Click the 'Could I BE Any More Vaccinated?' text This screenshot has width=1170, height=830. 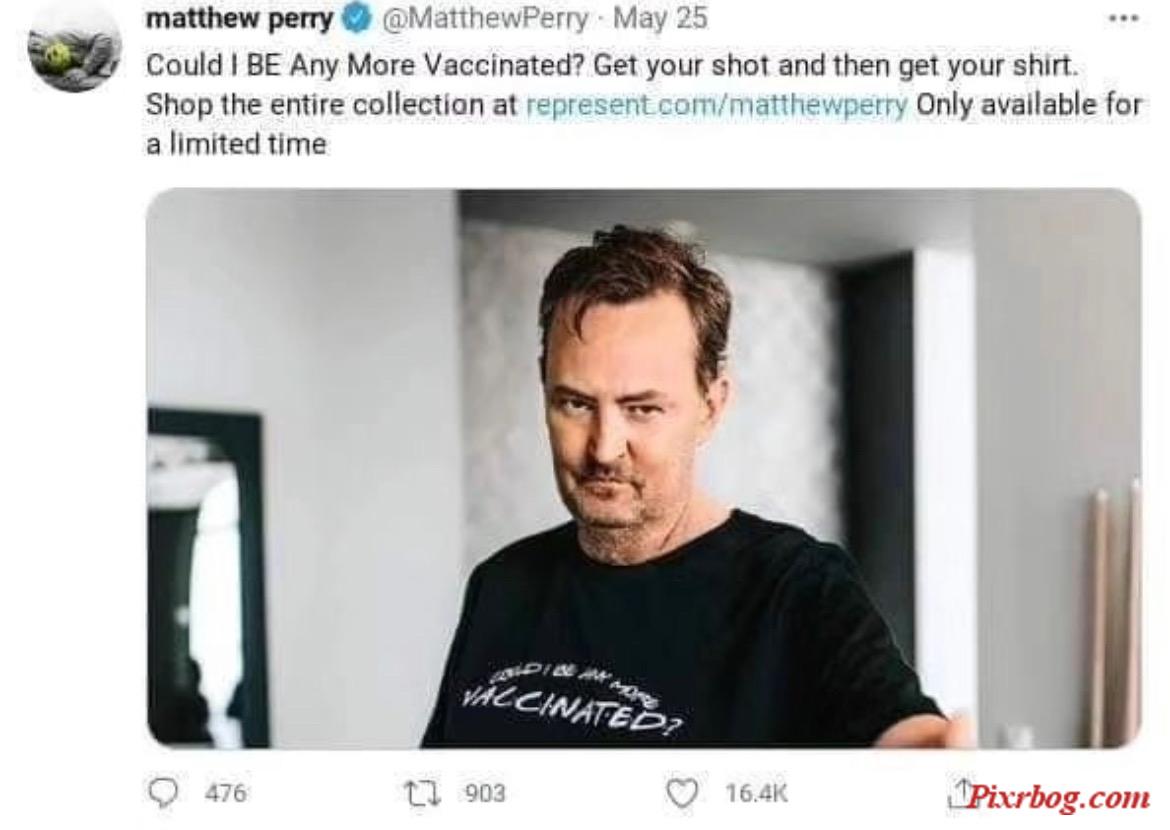(x=364, y=66)
